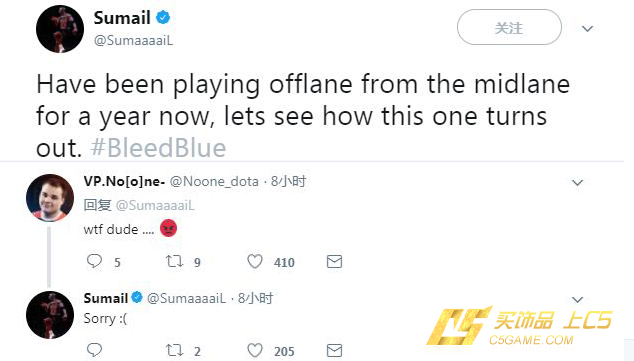Open the @Noone_dota profile handle
The image size is (634, 361).
pos(214,182)
